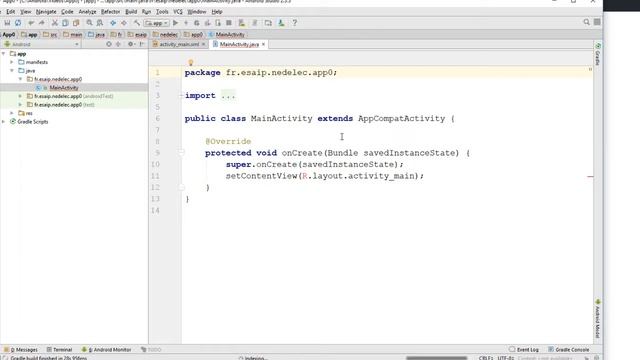Expand the res folder node
The image size is (640, 360).
(12, 113)
